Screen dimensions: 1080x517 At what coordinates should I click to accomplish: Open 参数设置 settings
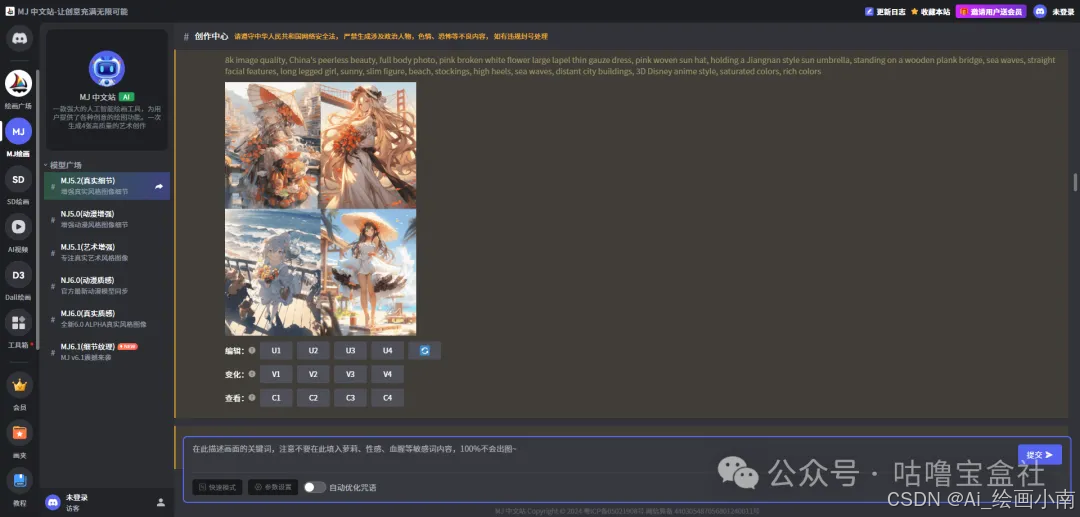pyautogui.click(x=273, y=487)
